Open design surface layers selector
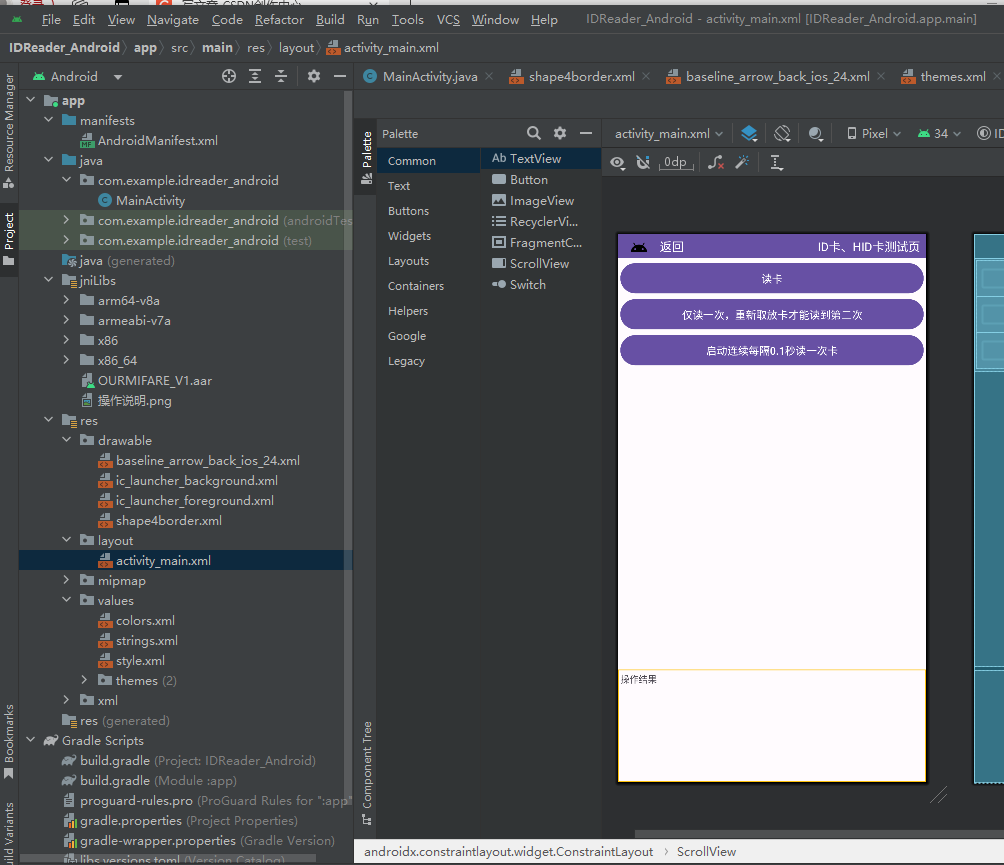This screenshot has height=865, width=1004. click(x=749, y=133)
